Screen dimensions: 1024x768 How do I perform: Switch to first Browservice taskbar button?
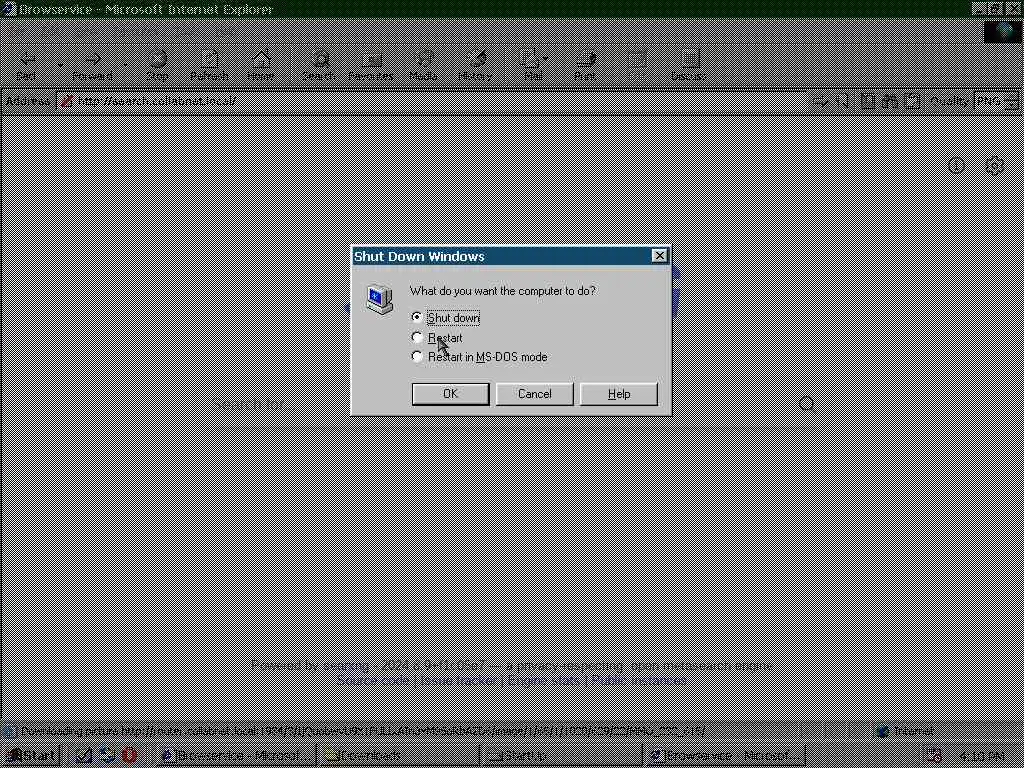pyautogui.click(x=235, y=756)
